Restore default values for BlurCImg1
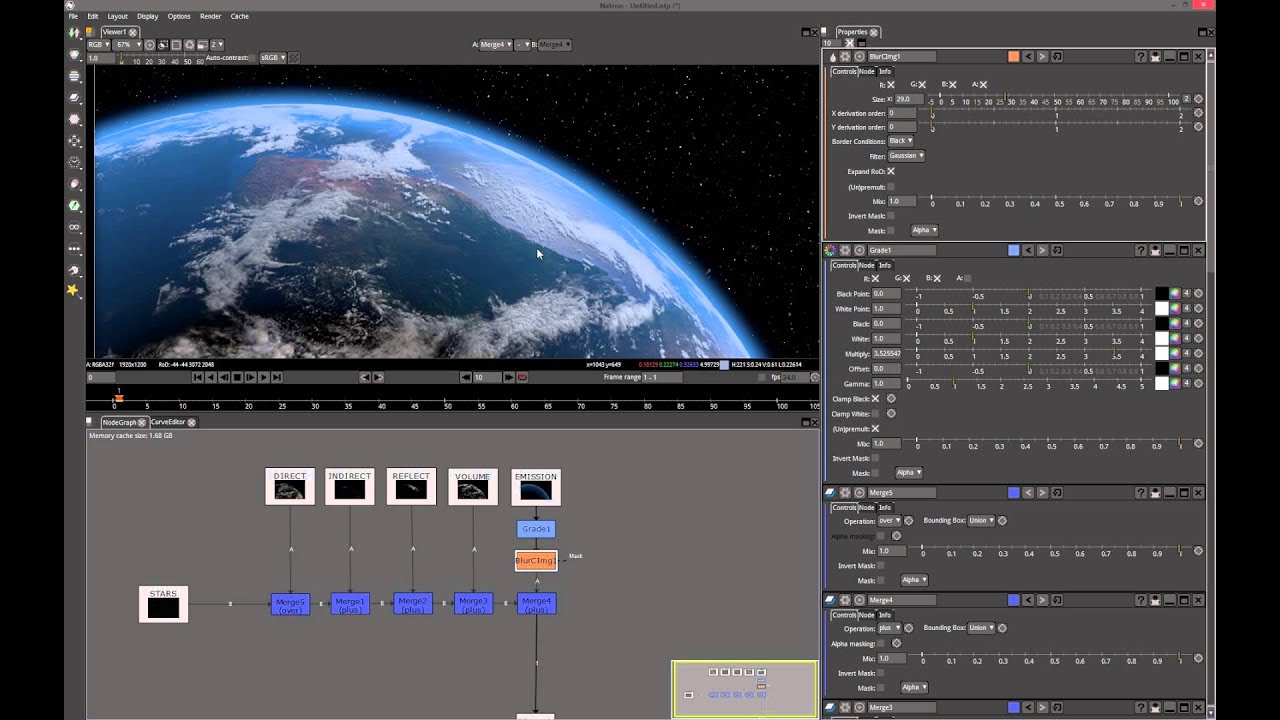This screenshot has width=1280, height=720. pos(1057,57)
